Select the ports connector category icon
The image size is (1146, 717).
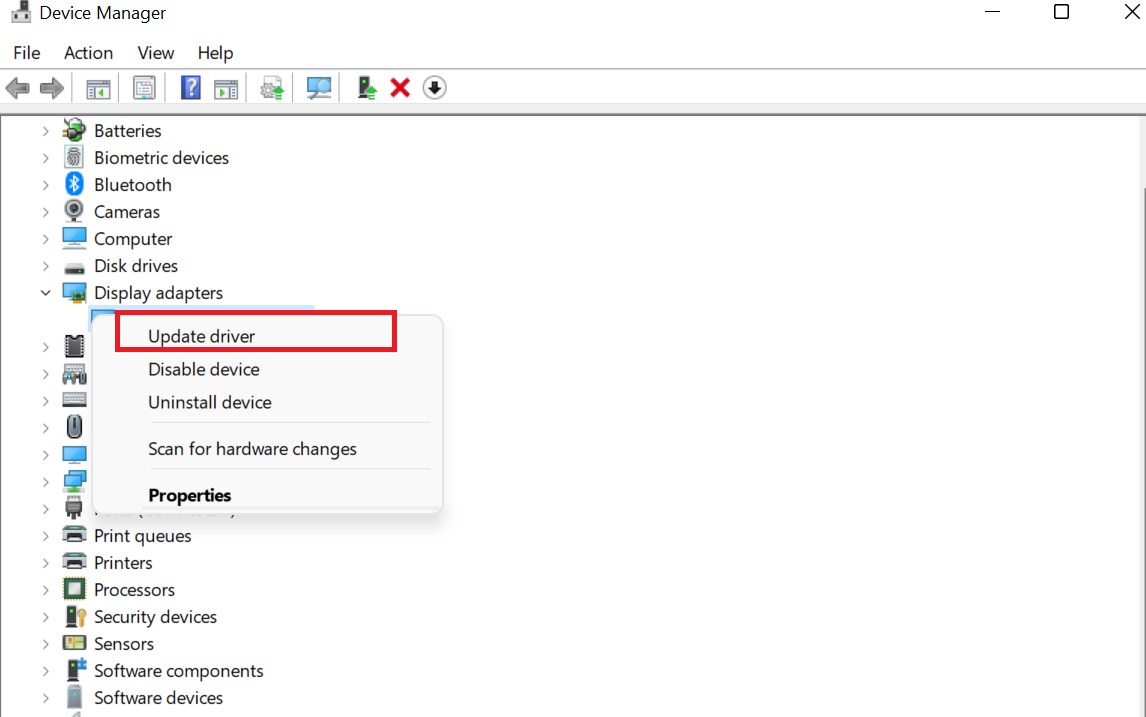[x=74, y=508]
